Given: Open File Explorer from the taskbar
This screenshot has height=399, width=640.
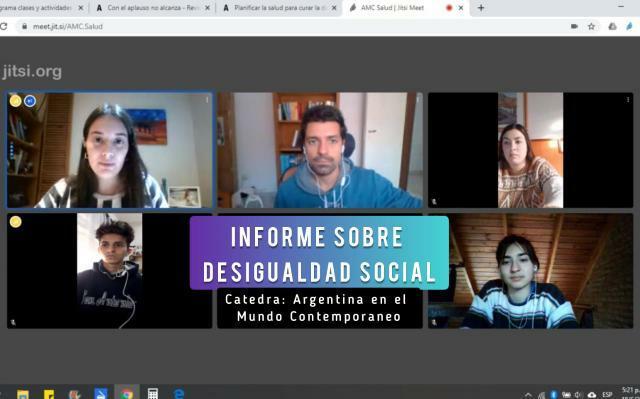Looking at the screenshot, I should coord(23,394).
